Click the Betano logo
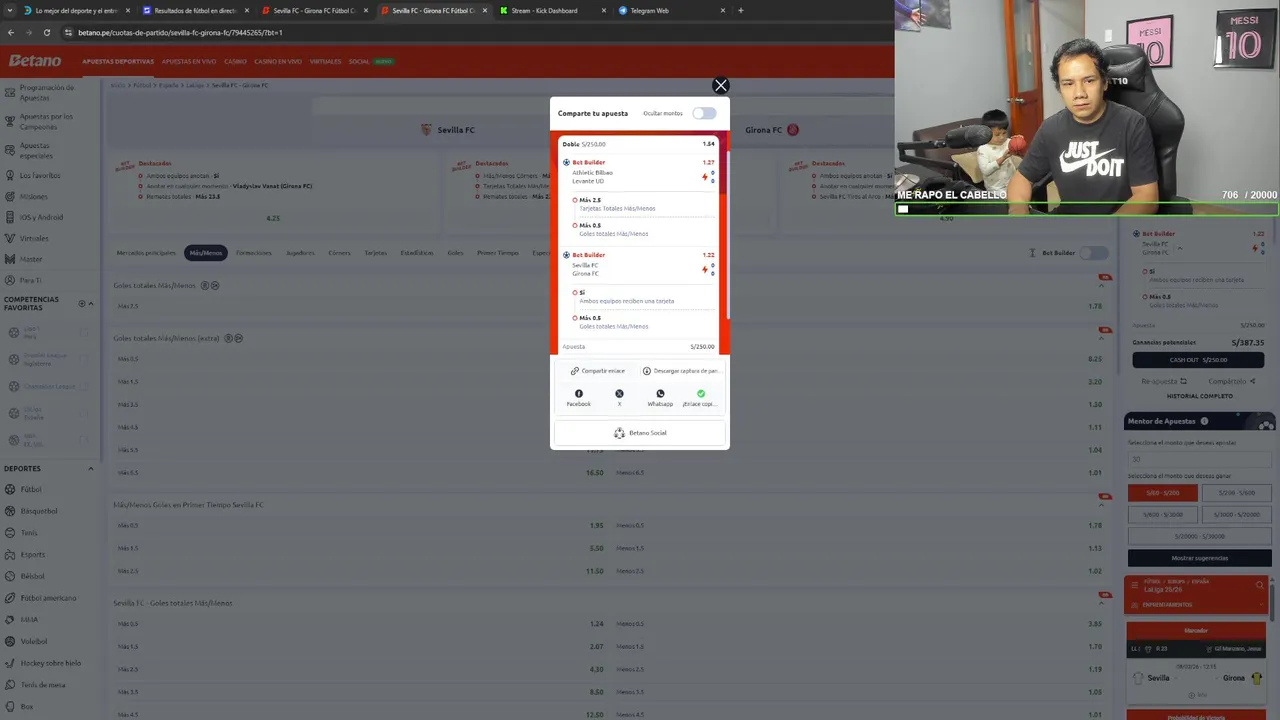1280x720 pixels. pyautogui.click(x=35, y=61)
